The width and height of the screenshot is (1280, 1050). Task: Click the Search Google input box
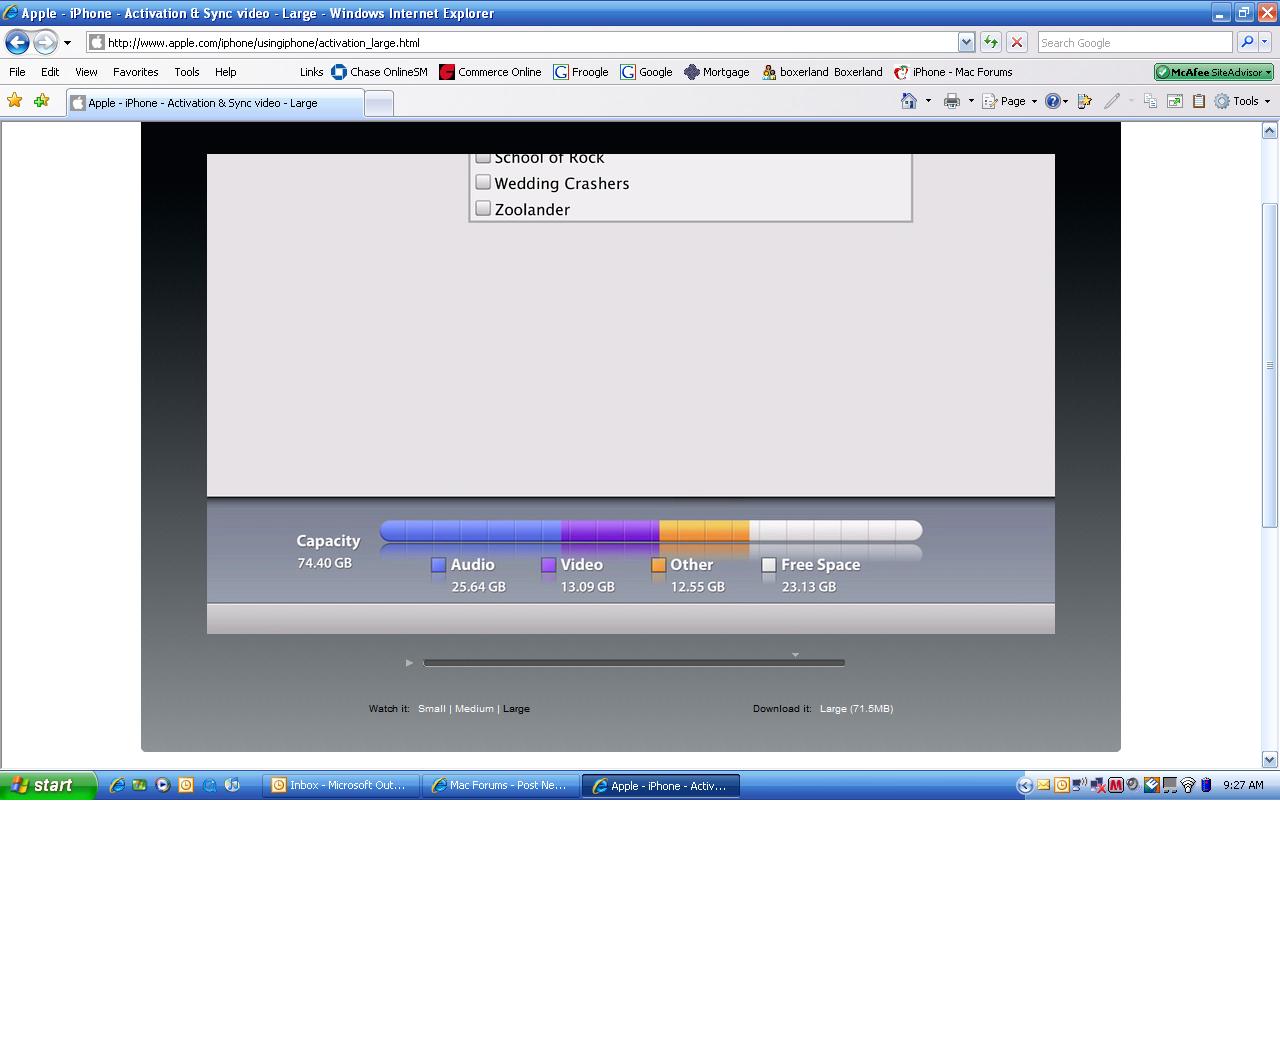(x=1135, y=42)
